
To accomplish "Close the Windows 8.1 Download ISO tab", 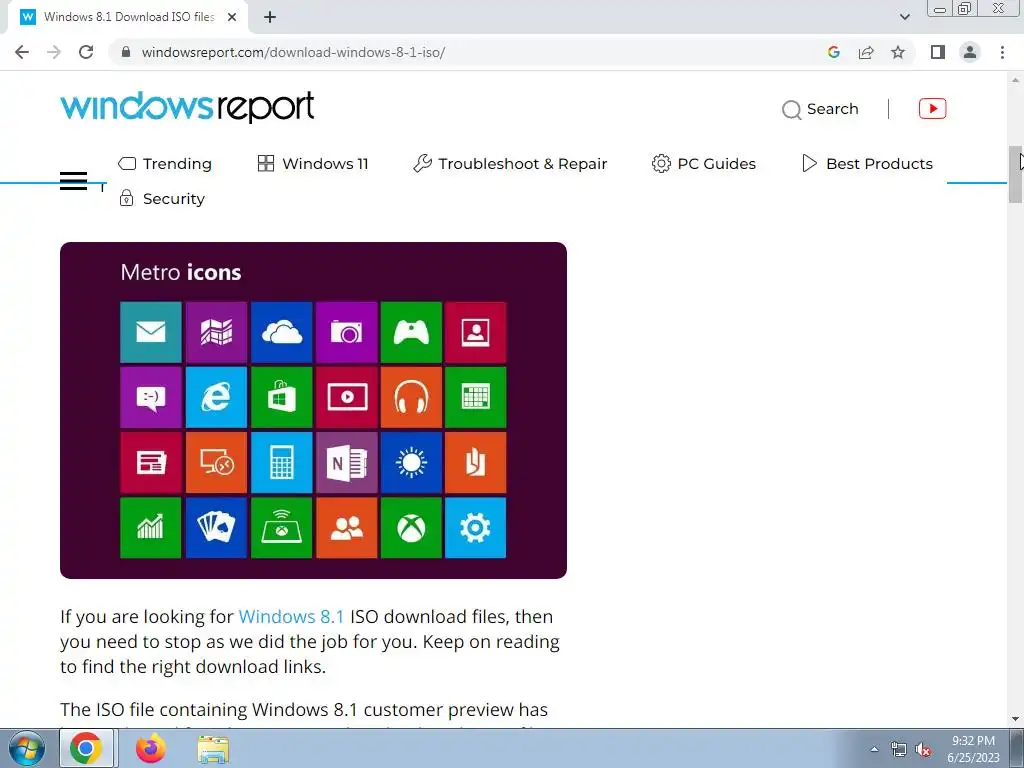I will point(232,18).
